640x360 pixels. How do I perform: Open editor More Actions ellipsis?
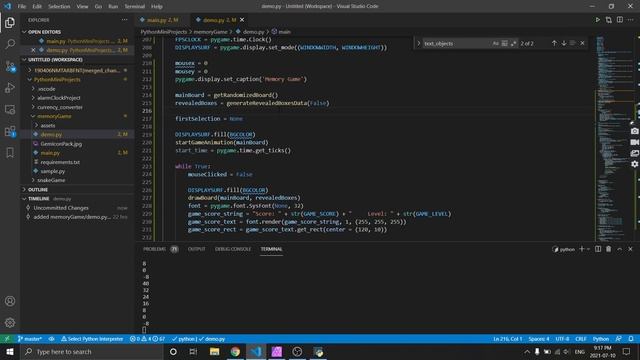[631, 20]
